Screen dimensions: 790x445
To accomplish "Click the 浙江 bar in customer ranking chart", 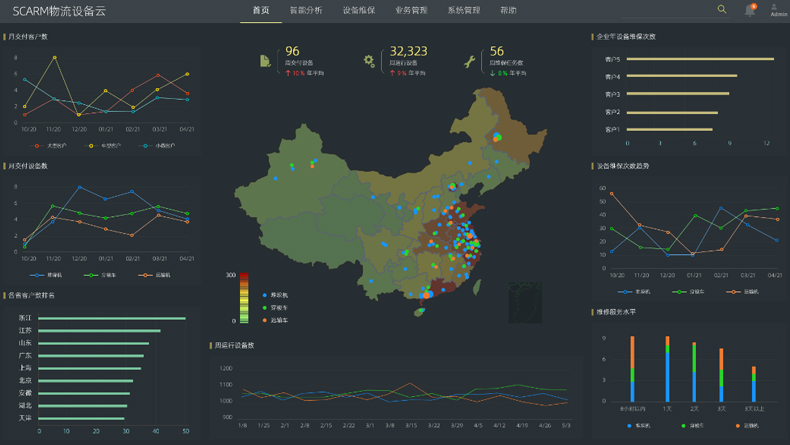I will [110, 318].
